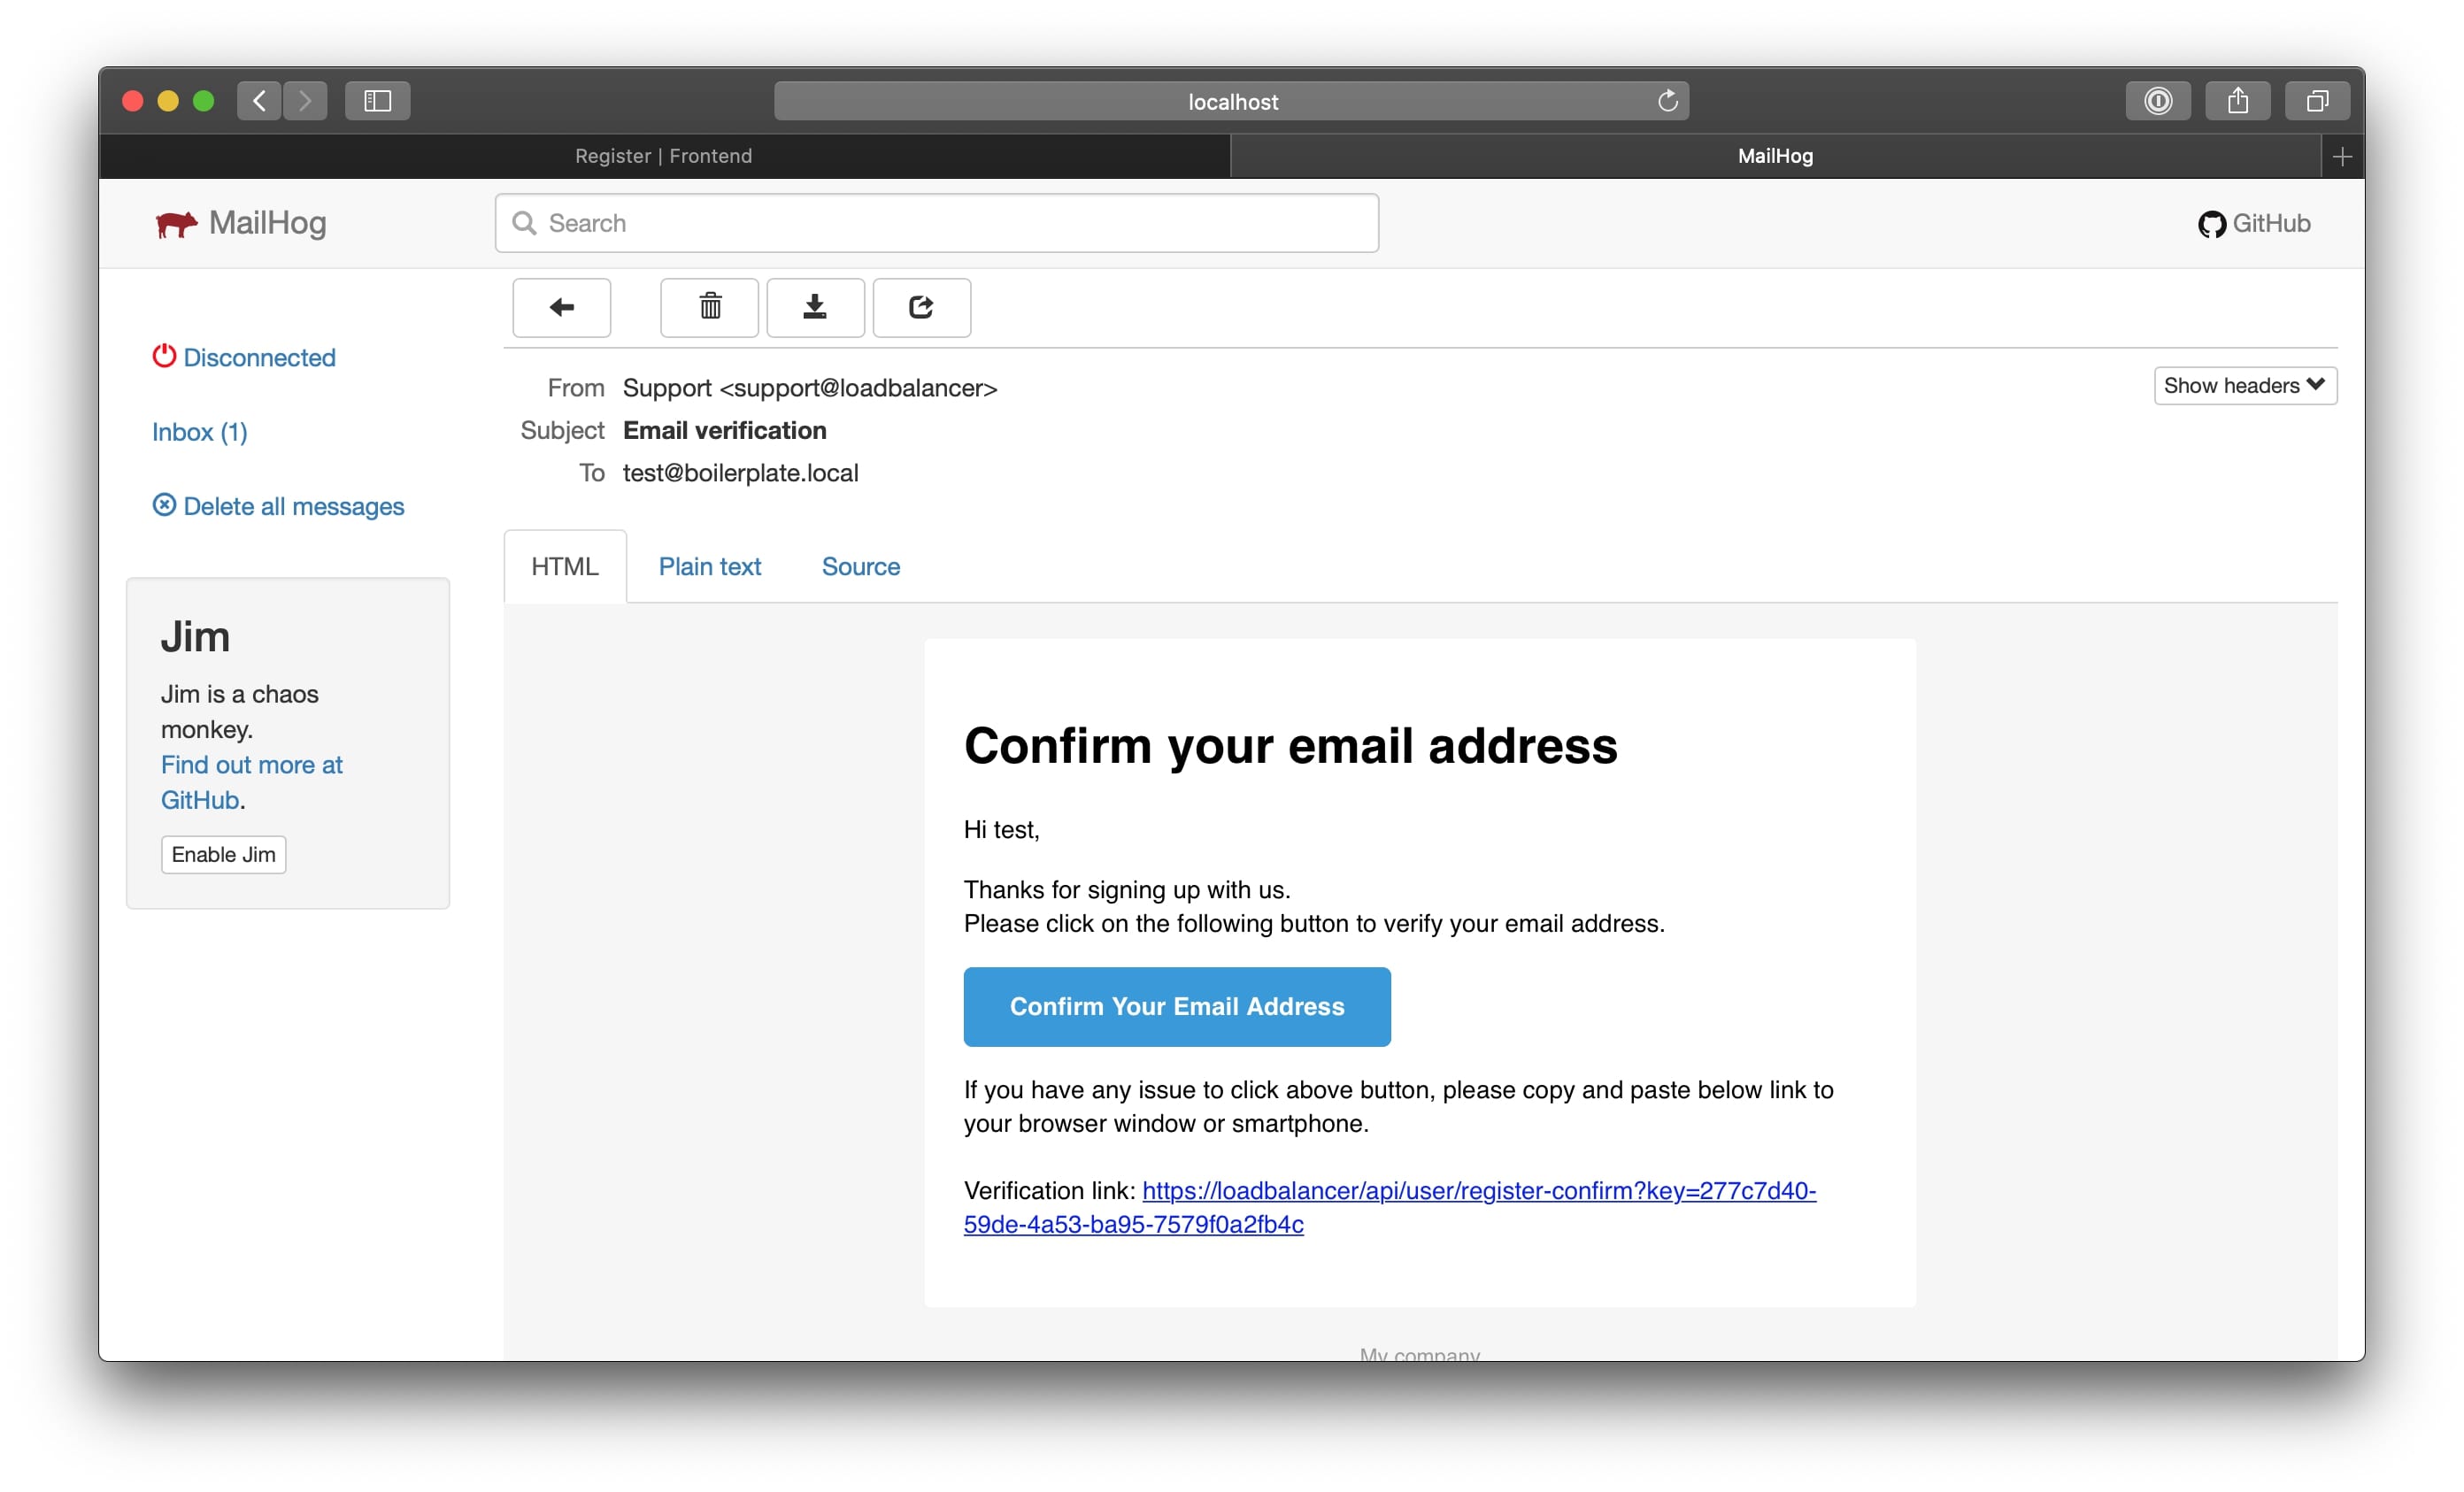Reload the page in address bar
This screenshot has width=2464, height=1492.
(x=1667, y=101)
